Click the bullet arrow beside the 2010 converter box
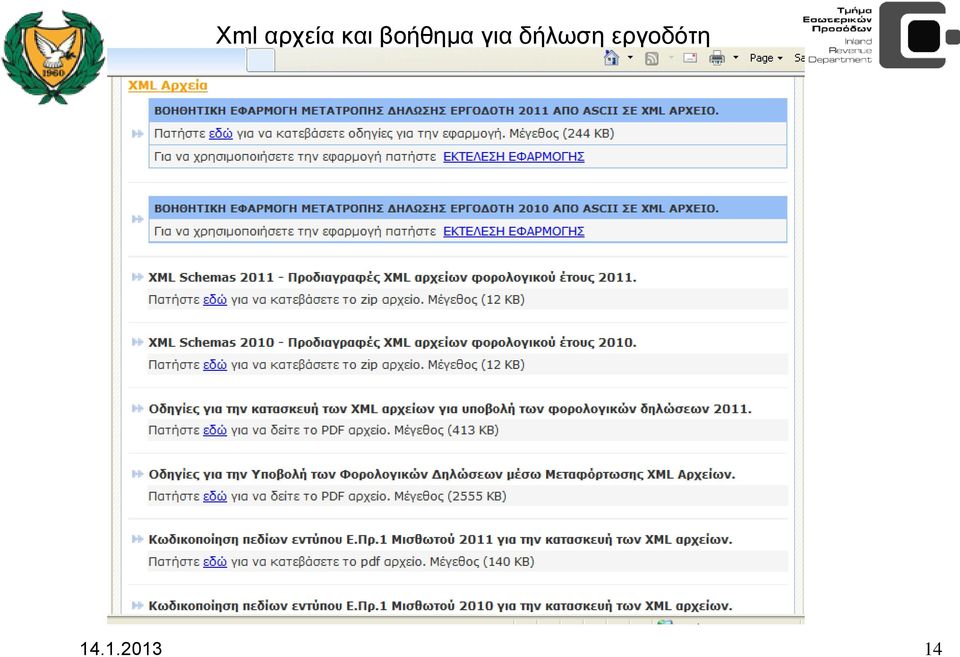 coord(138,219)
